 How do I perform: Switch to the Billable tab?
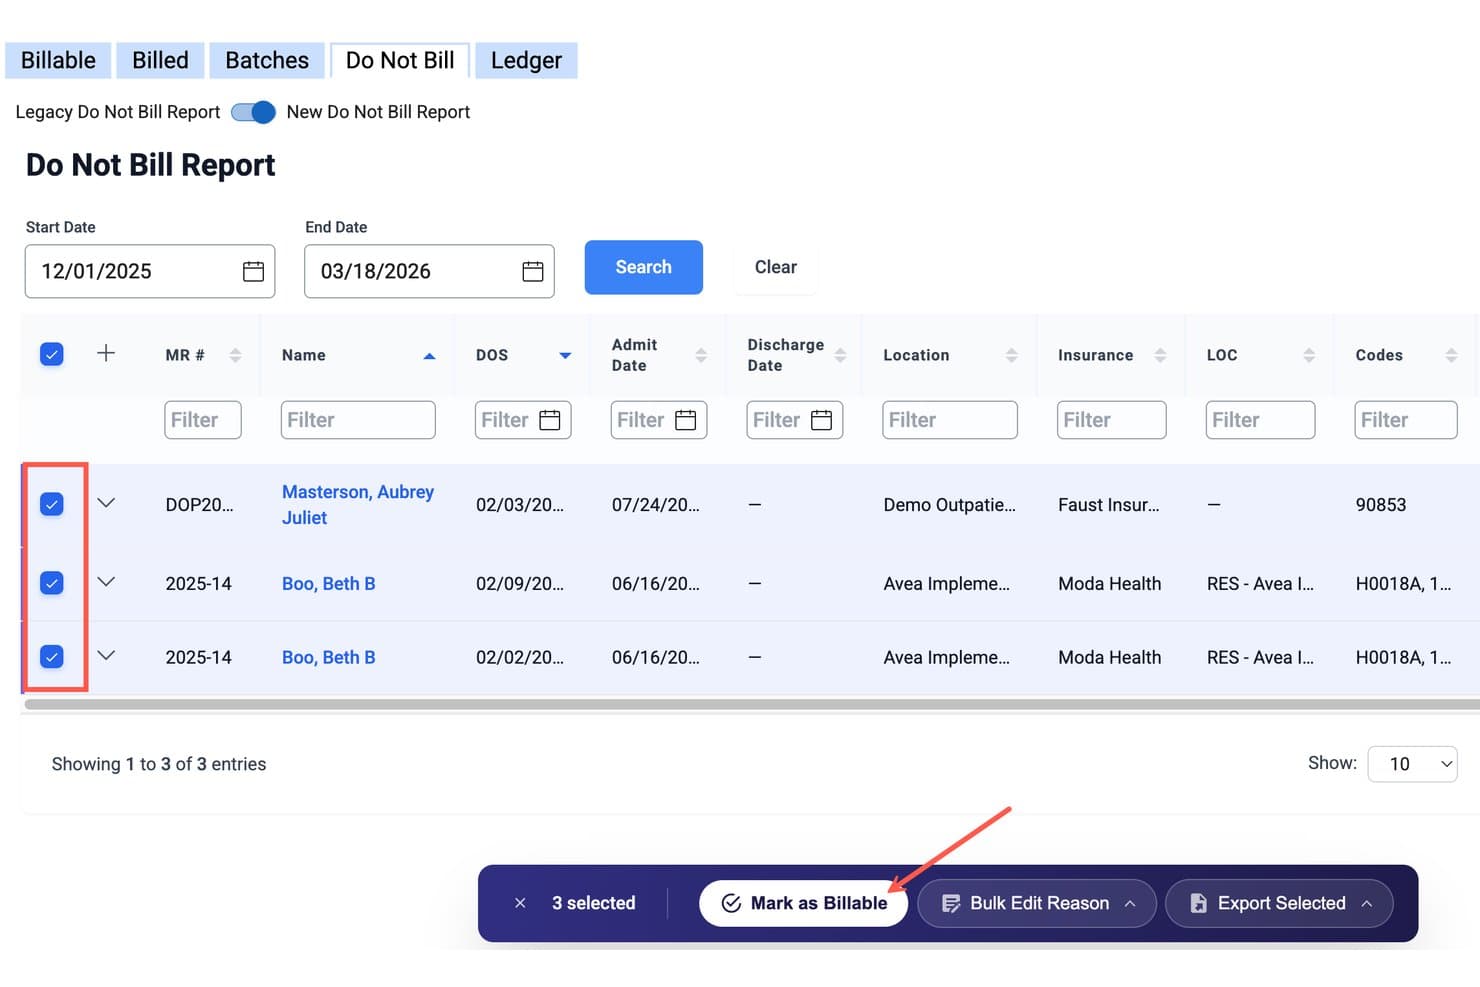(x=58, y=60)
